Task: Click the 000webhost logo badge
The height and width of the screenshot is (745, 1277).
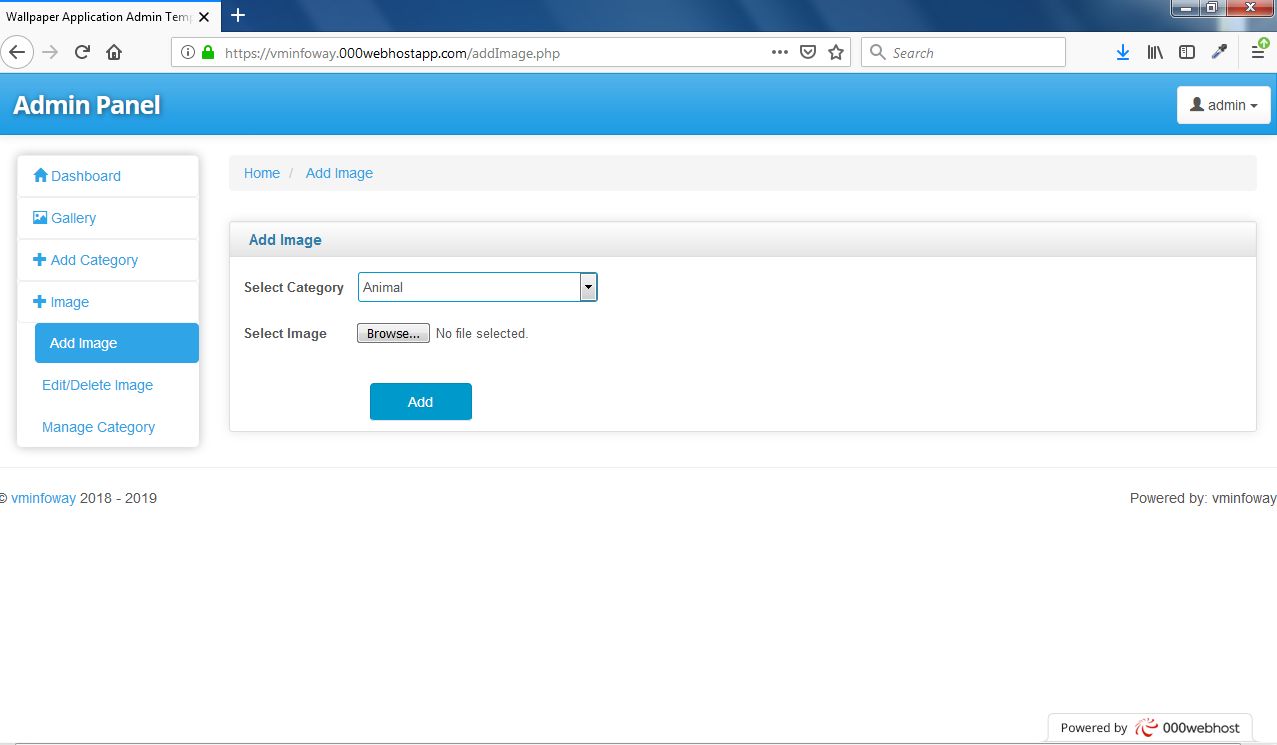Action: [1150, 728]
